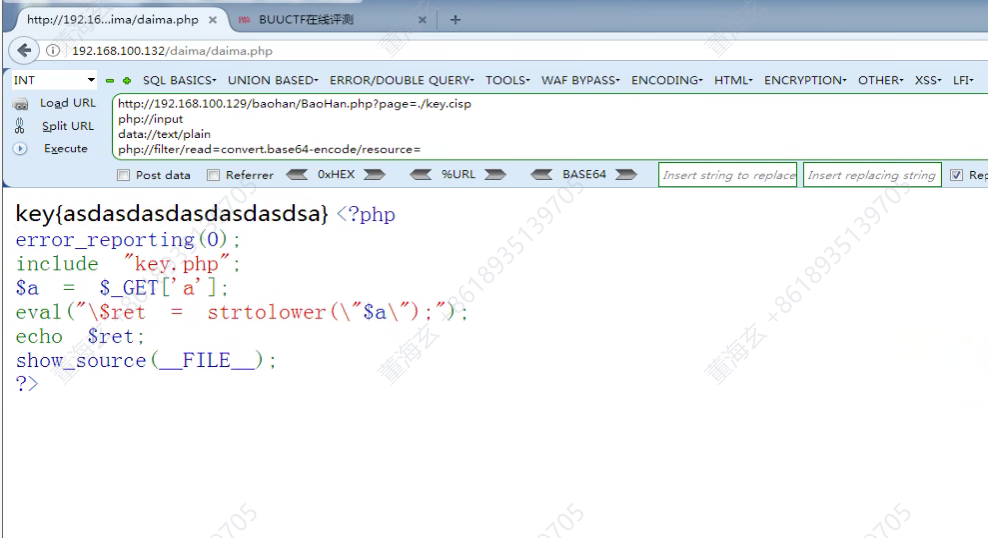Click the data://text/plain line in text area
The height and width of the screenshot is (538, 988).
pos(164,134)
